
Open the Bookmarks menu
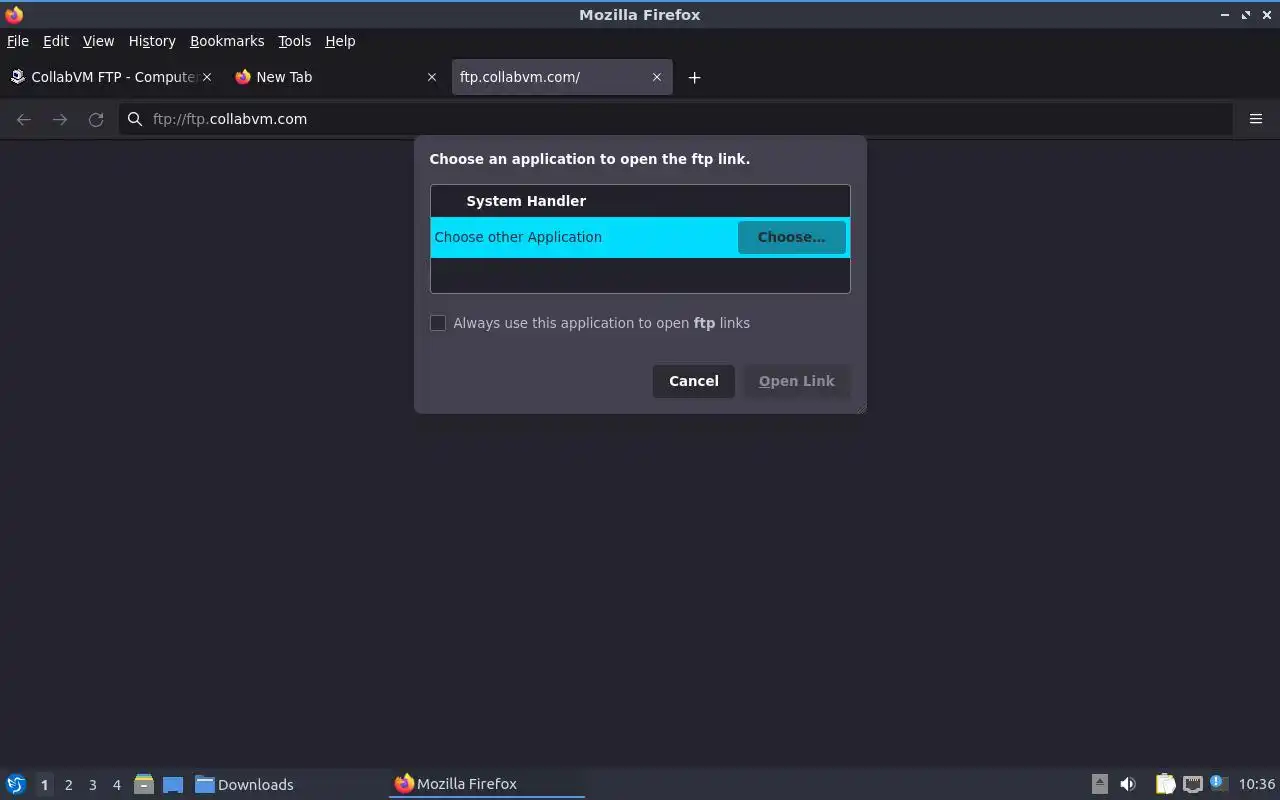(x=227, y=41)
